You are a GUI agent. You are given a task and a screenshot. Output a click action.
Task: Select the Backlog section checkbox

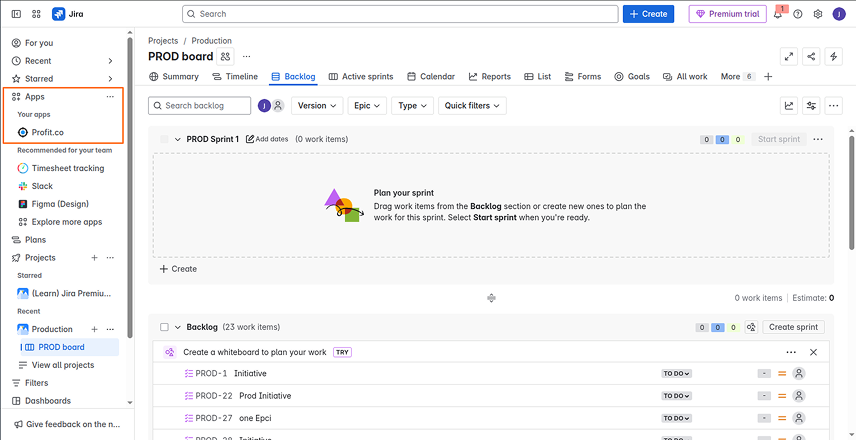click(164, 327)
